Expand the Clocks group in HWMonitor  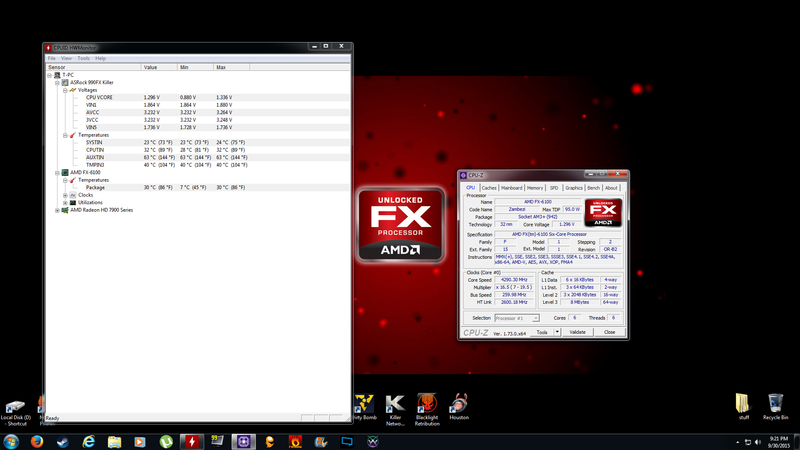65,195
